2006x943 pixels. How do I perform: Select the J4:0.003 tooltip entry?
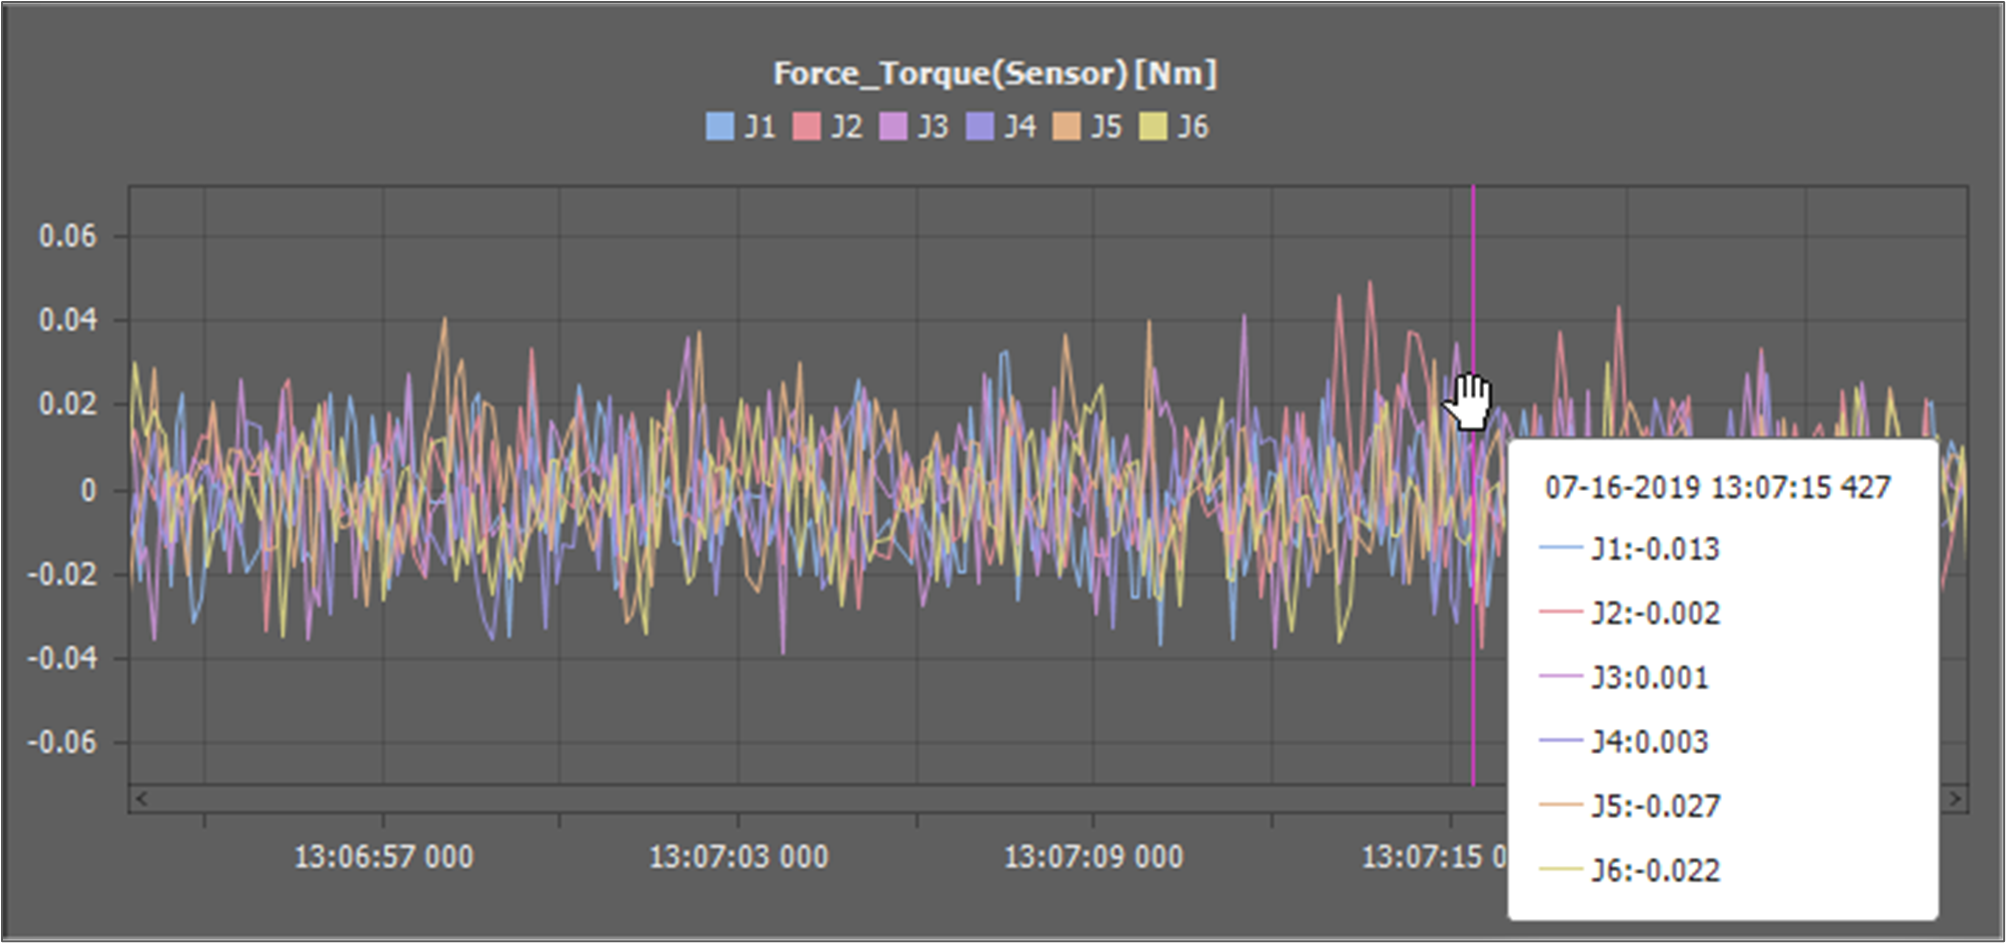click(x=1649, y=742)
